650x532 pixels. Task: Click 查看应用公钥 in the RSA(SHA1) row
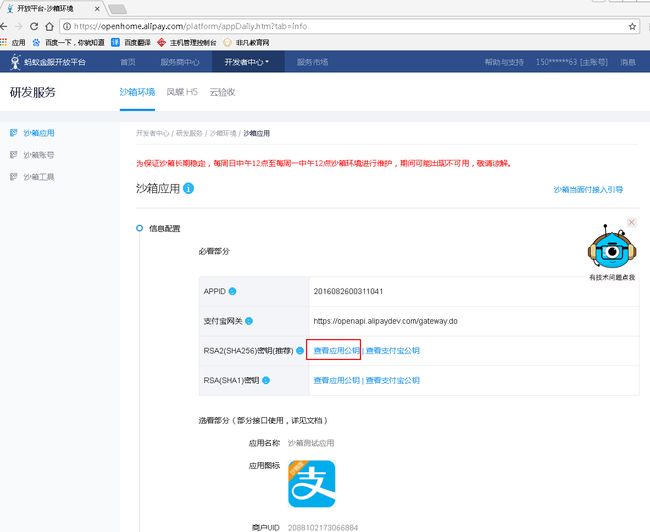pos(336,380)
